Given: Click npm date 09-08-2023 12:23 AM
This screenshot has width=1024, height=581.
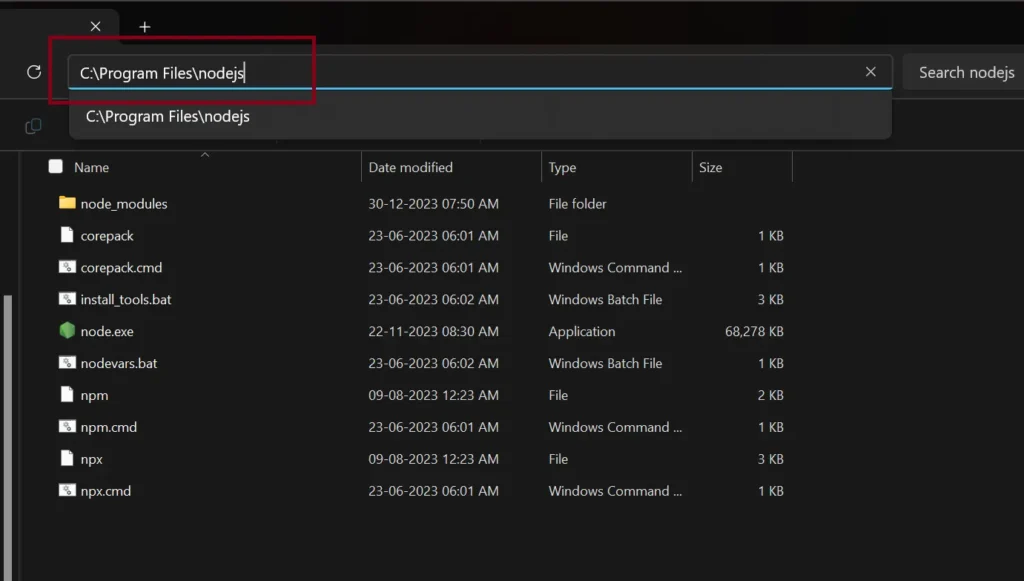Looking at the screenshot, I should [x=434, y=396].
